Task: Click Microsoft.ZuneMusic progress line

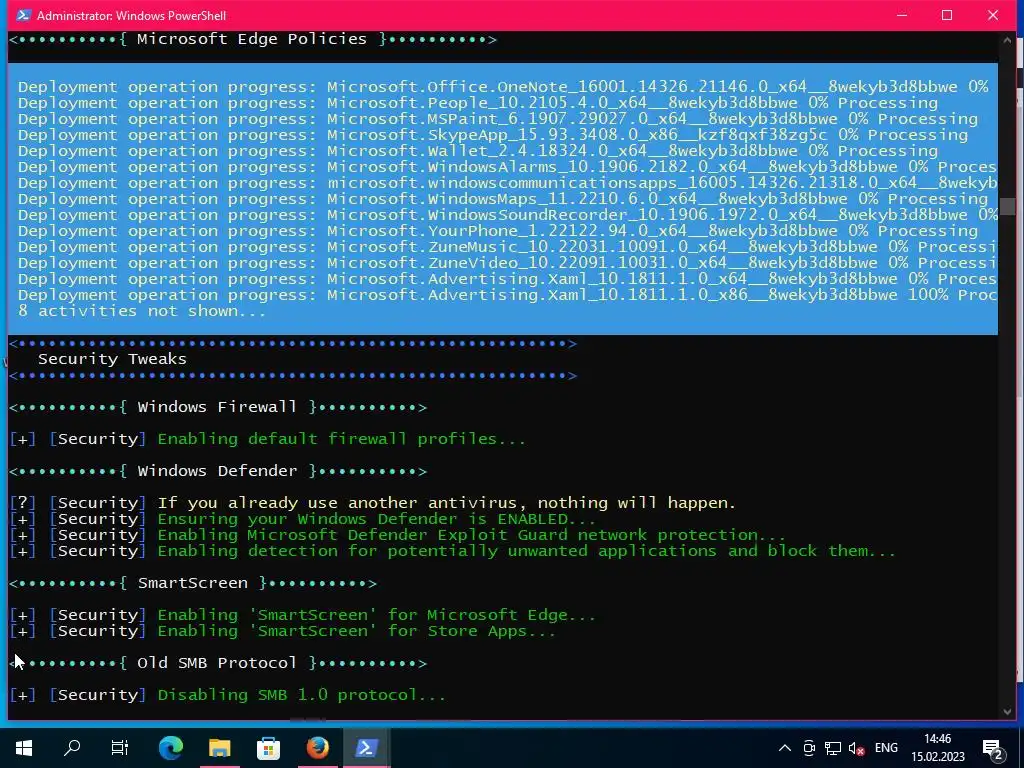Action: [x=507, y=247]
